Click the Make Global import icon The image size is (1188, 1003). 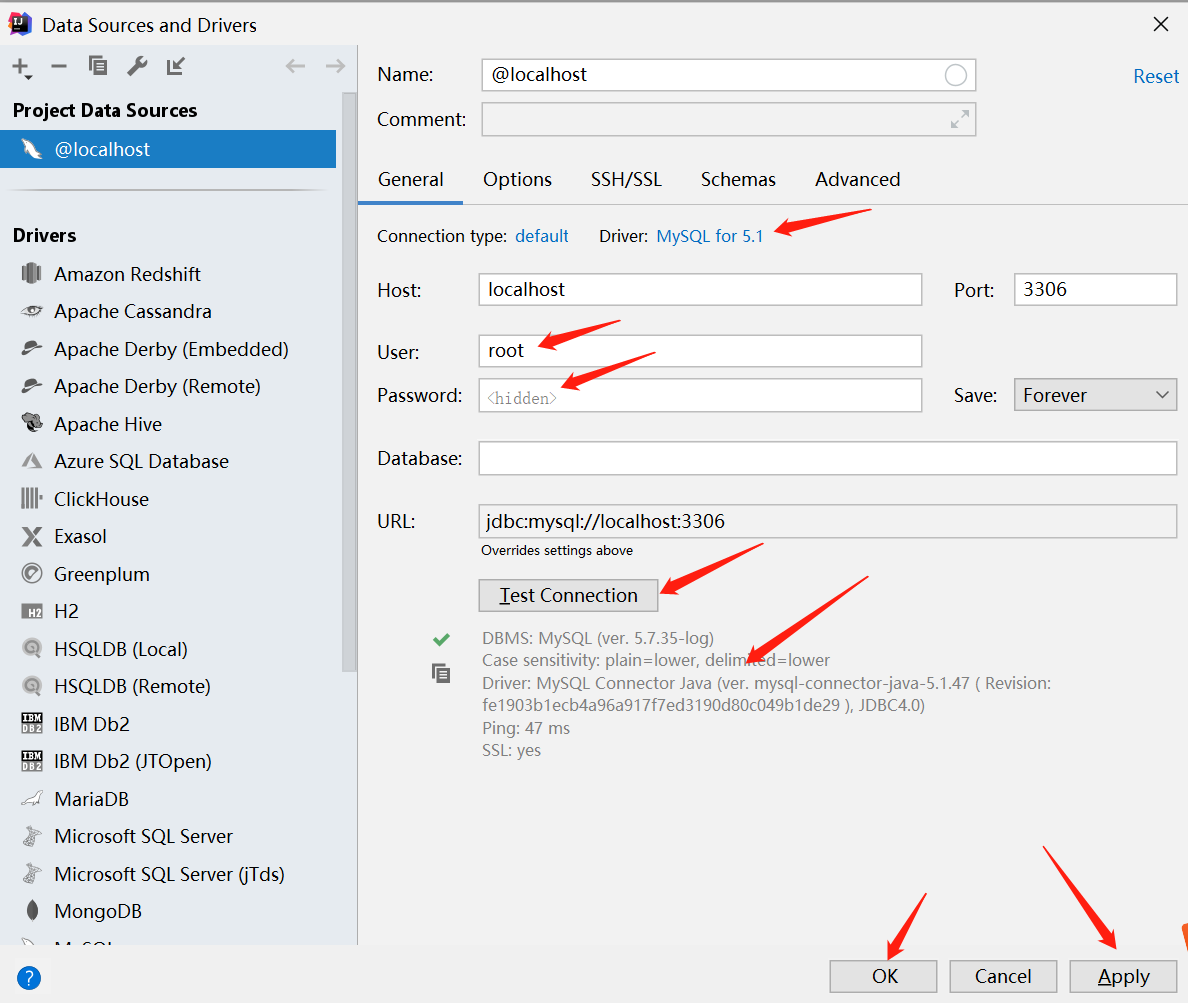(176, 66)
